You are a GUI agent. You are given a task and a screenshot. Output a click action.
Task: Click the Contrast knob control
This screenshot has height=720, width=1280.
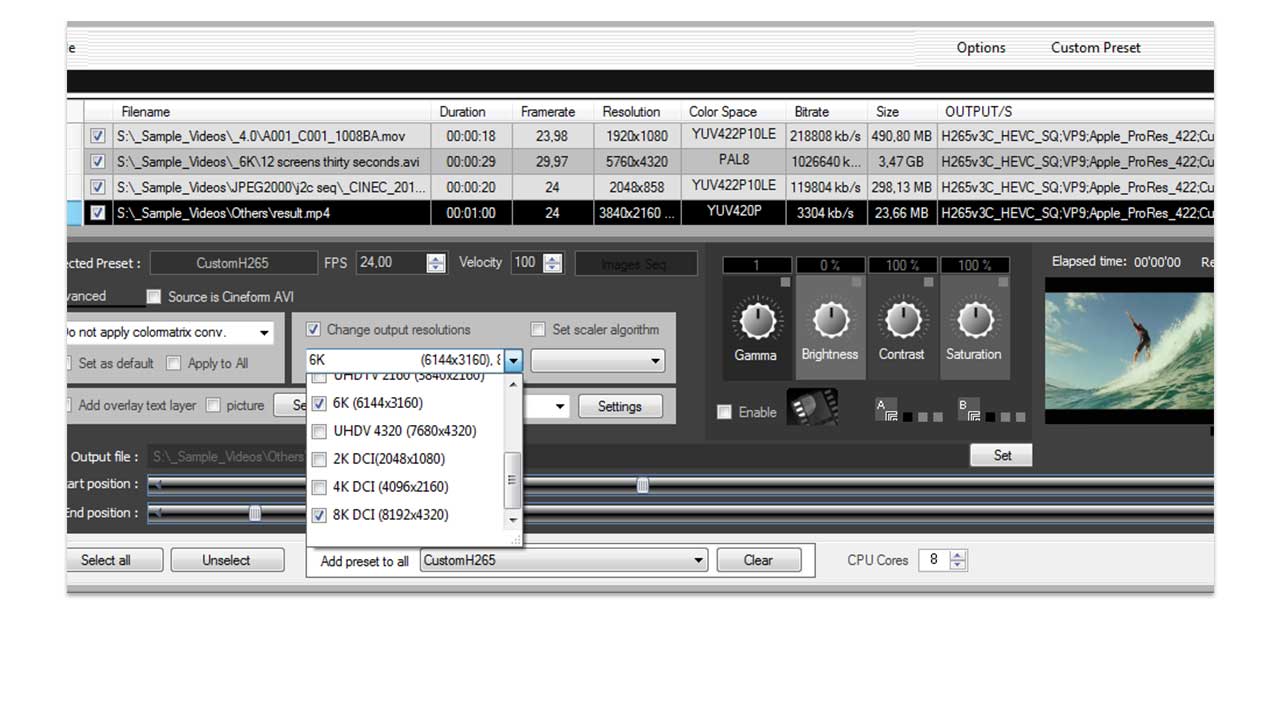point(902,321)
